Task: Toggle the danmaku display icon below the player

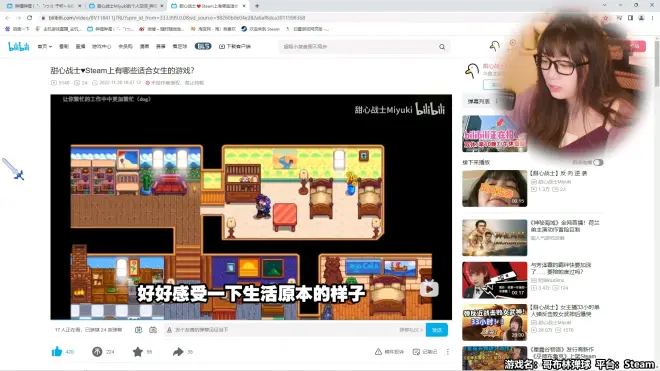Action: tap(138, 330)
